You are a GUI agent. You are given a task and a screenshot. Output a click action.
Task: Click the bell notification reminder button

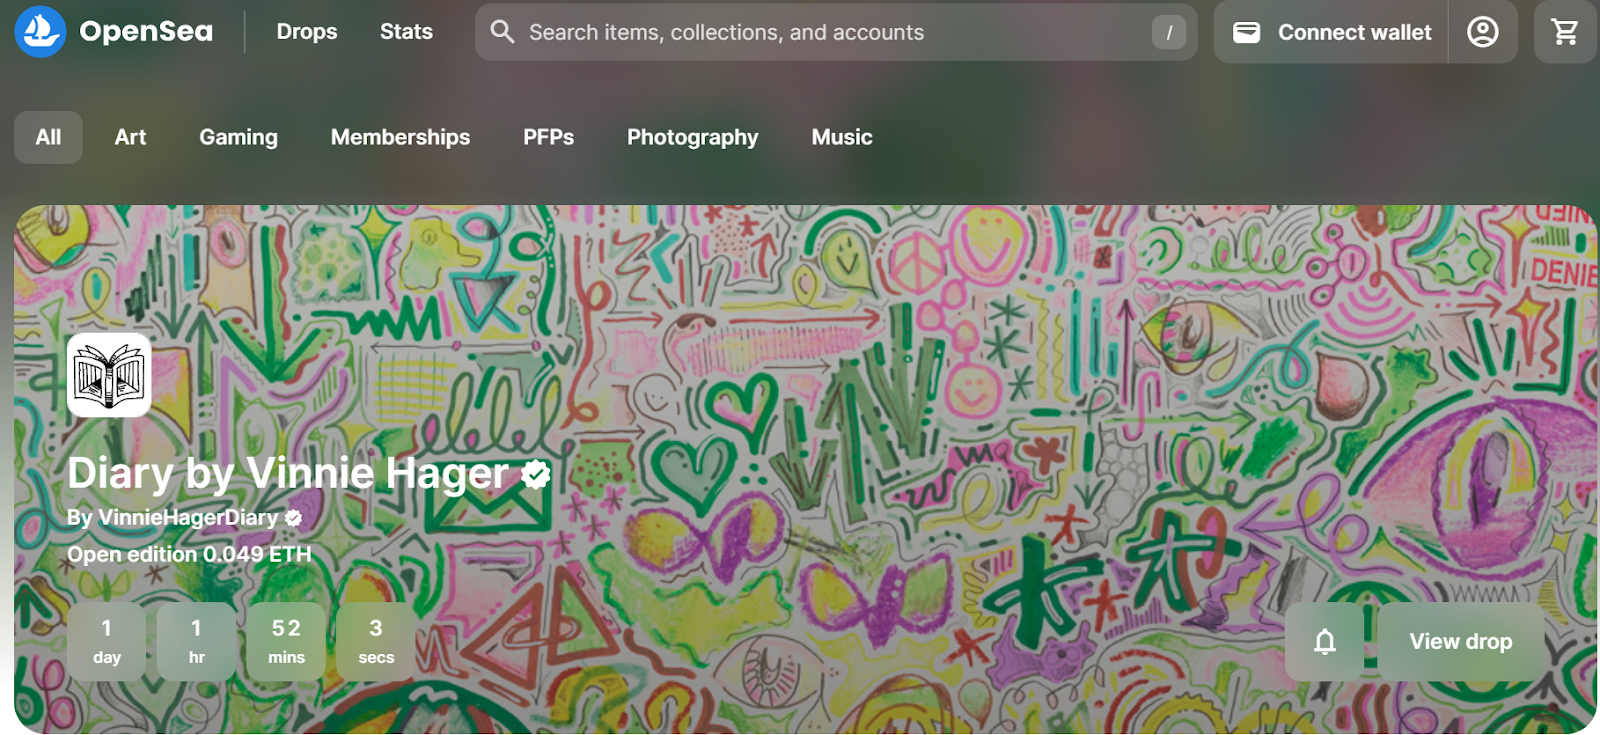pos(1325,641)
